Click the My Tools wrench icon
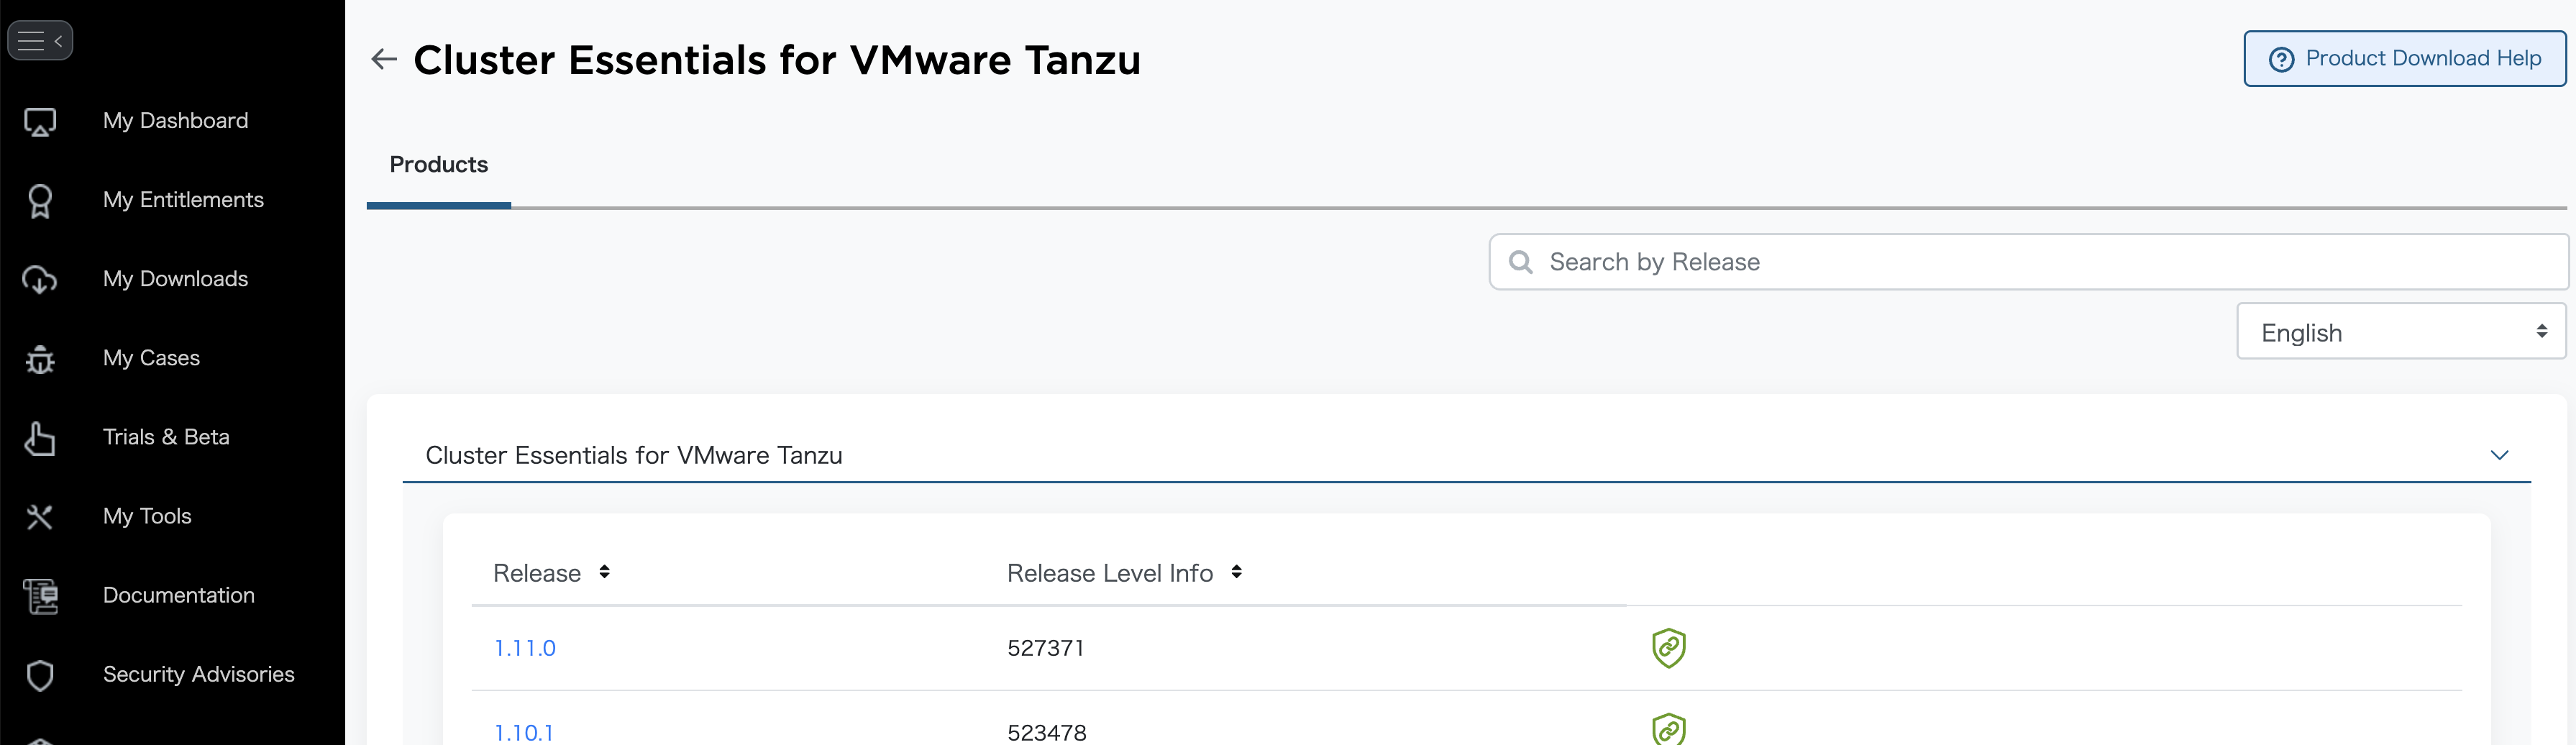 point(40,517)
